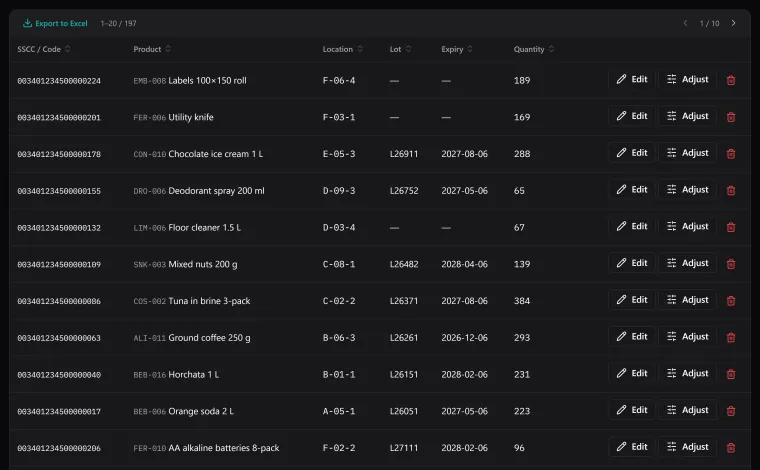Click product Deodorant spray 200 ml
This screenshot has height=470, width=760.
(216, 190)
